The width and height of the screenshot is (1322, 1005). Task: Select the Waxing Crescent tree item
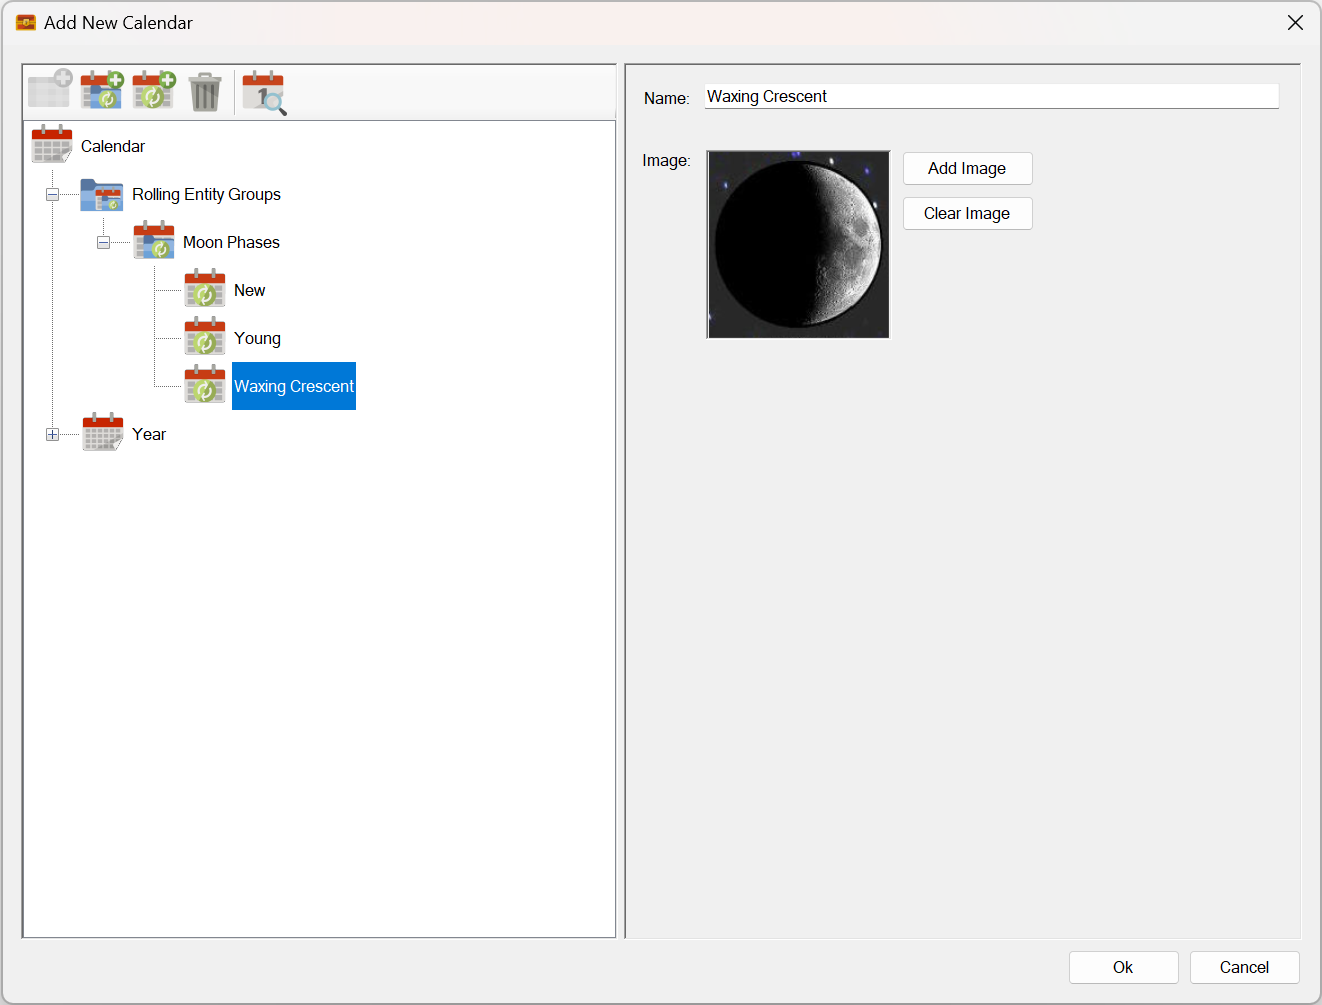coord(293,386)
